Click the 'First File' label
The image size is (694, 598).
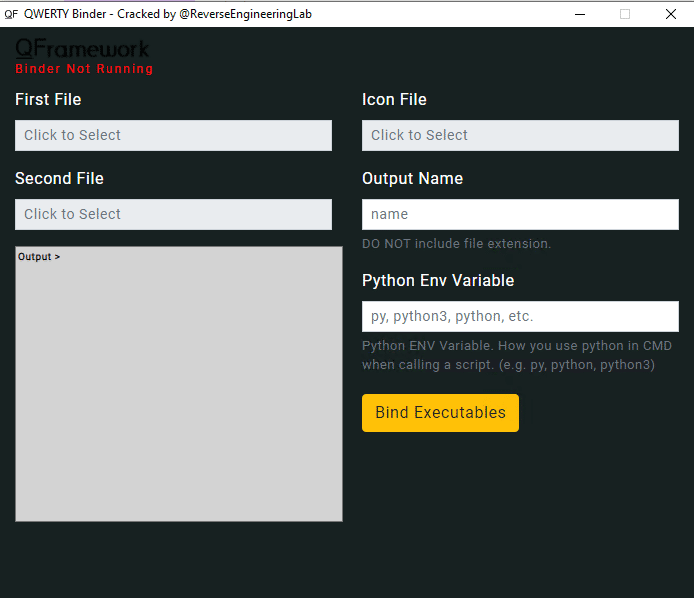tap(48, 100)
